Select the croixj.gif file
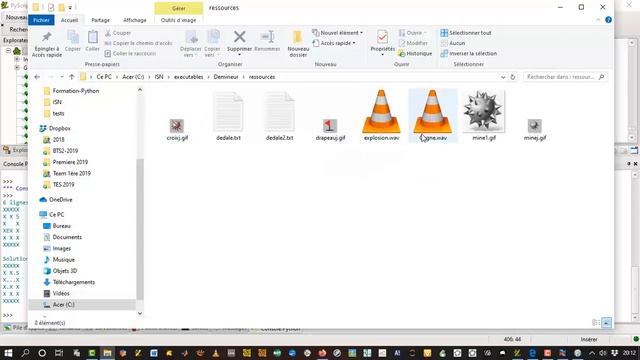640x360 pixels. click(x=177, y=129)
